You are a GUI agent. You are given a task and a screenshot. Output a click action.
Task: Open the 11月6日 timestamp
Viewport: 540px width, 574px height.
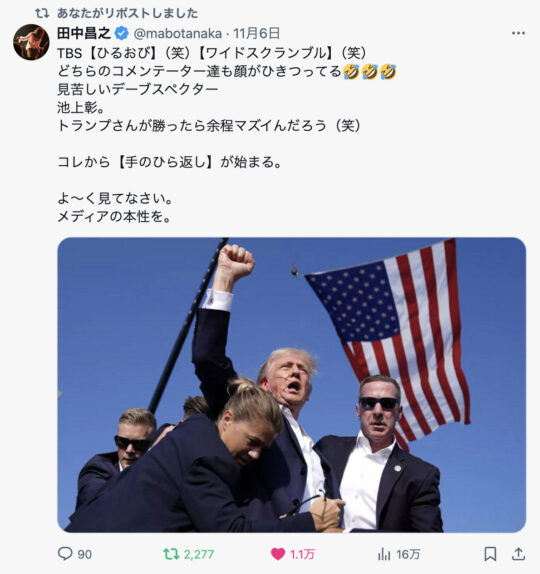pos(257,33)
